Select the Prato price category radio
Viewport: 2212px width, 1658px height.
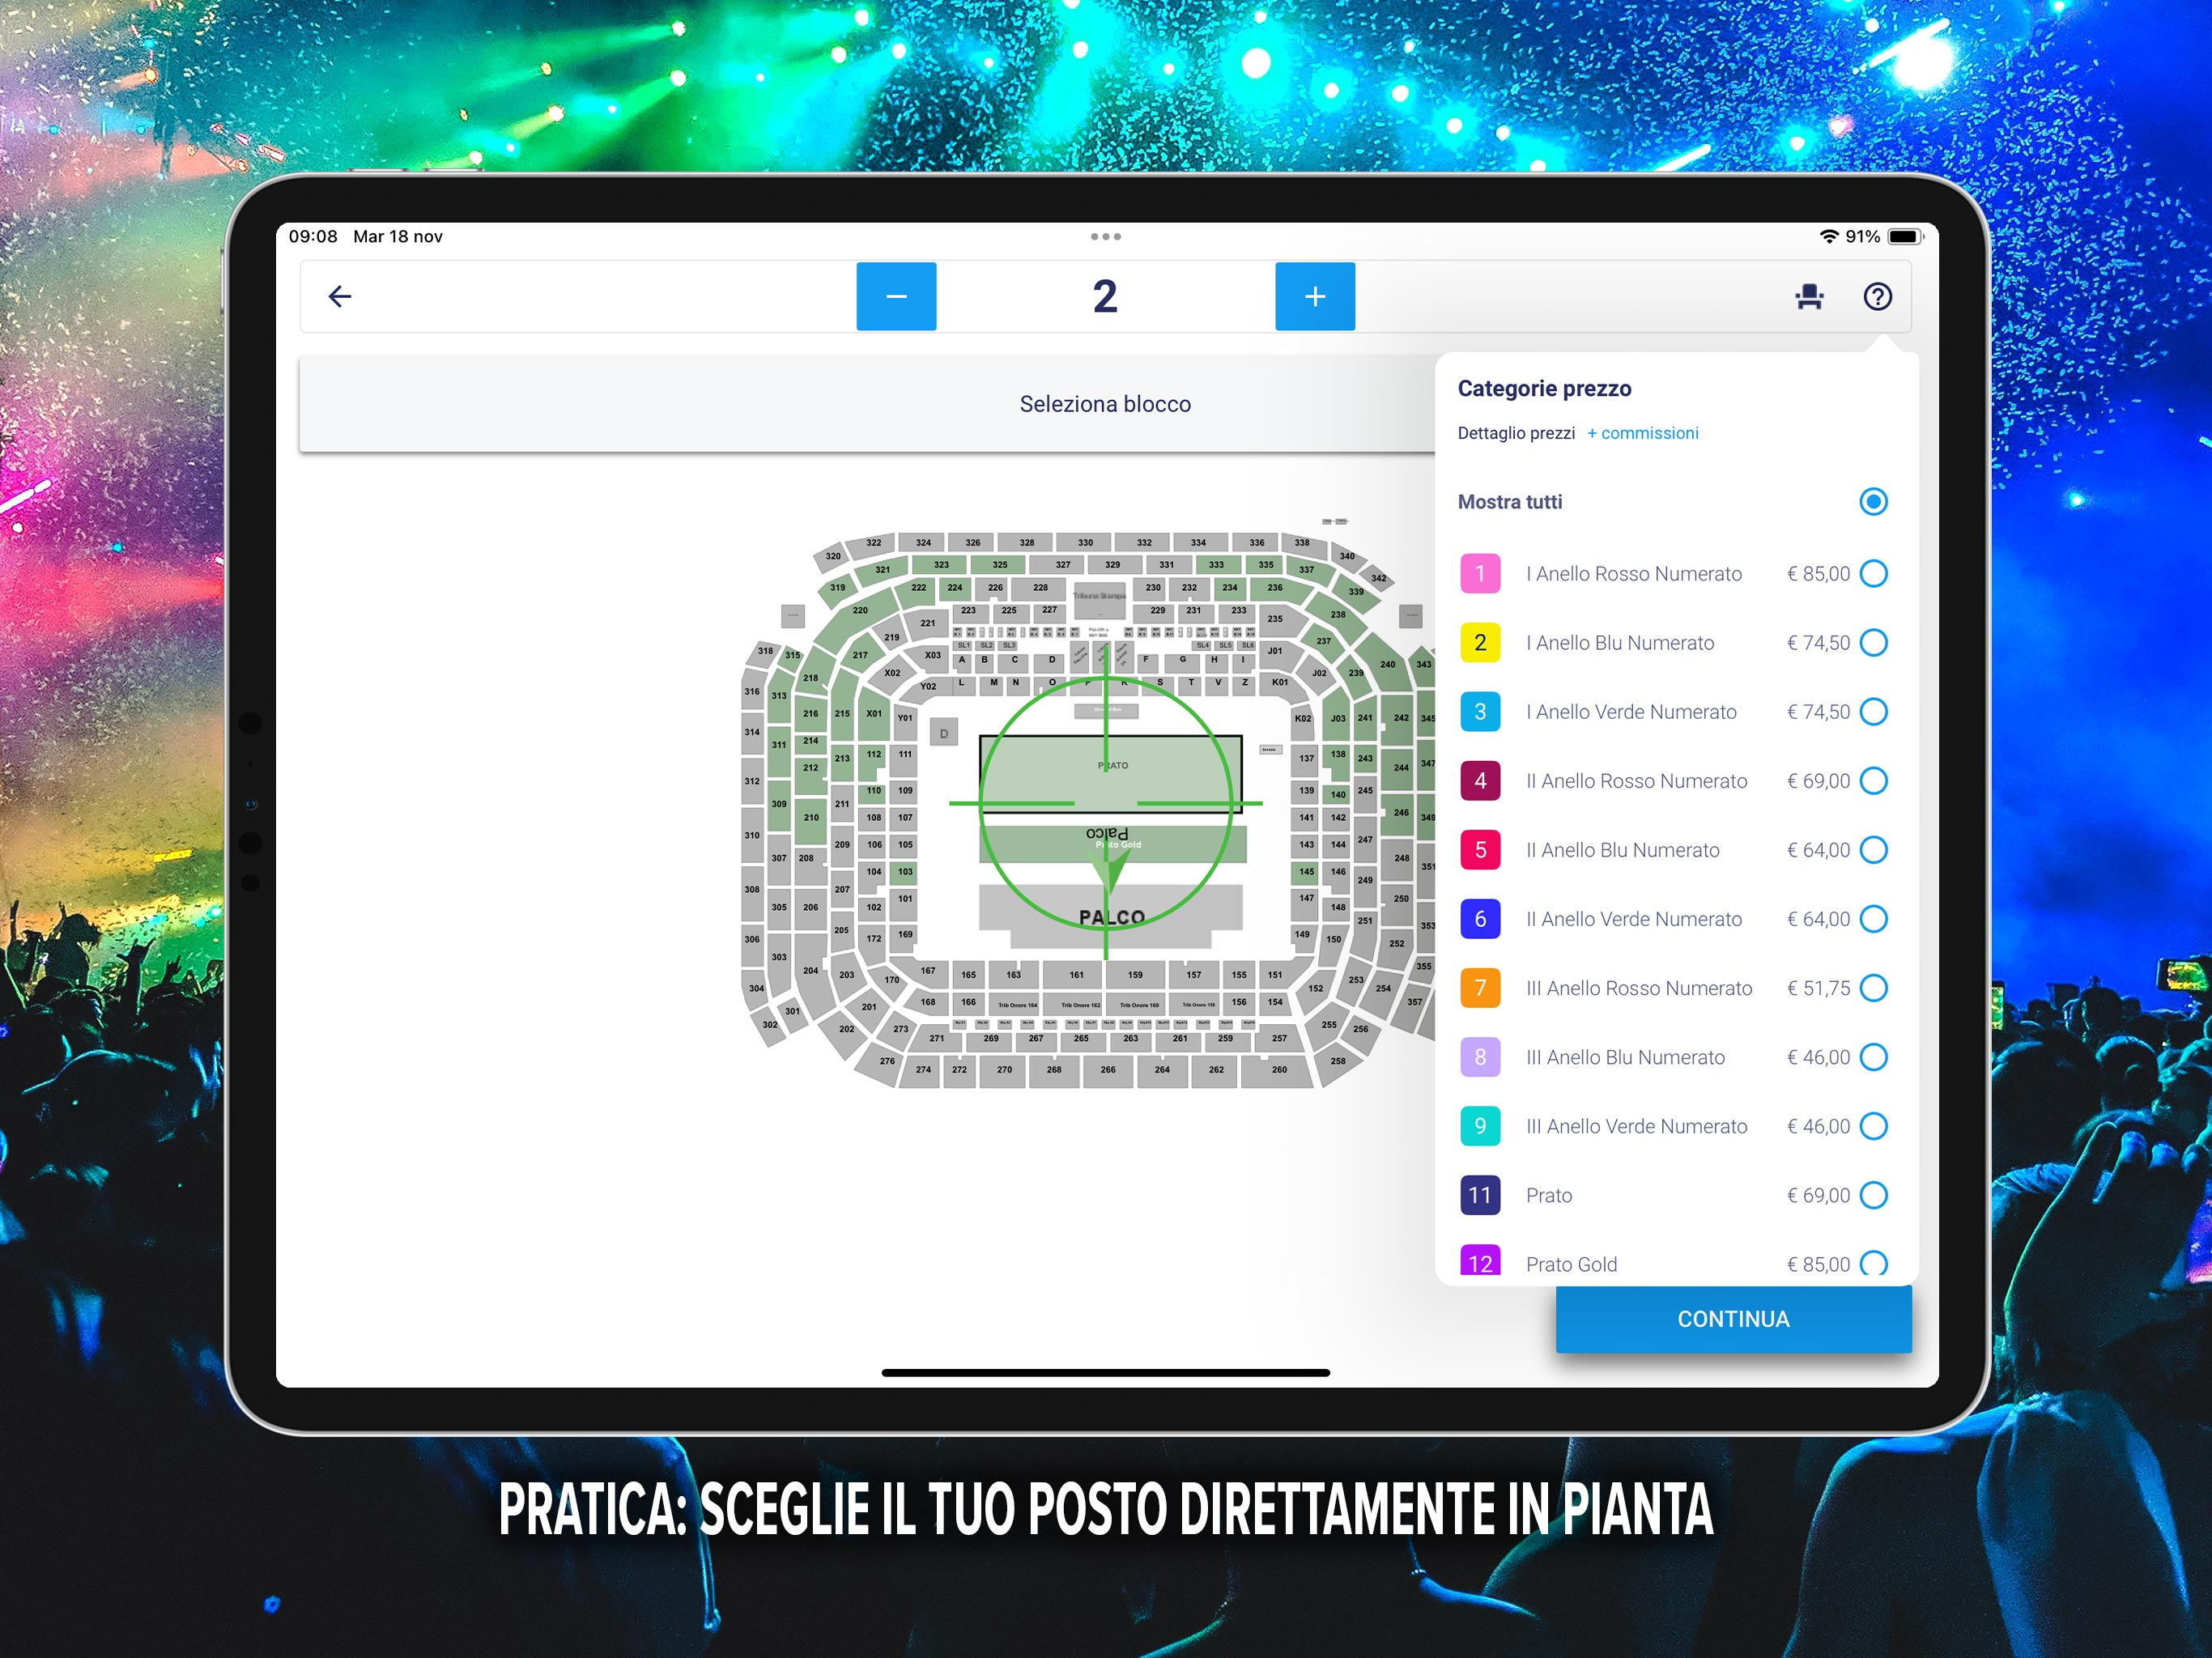coord(1873,1195)
